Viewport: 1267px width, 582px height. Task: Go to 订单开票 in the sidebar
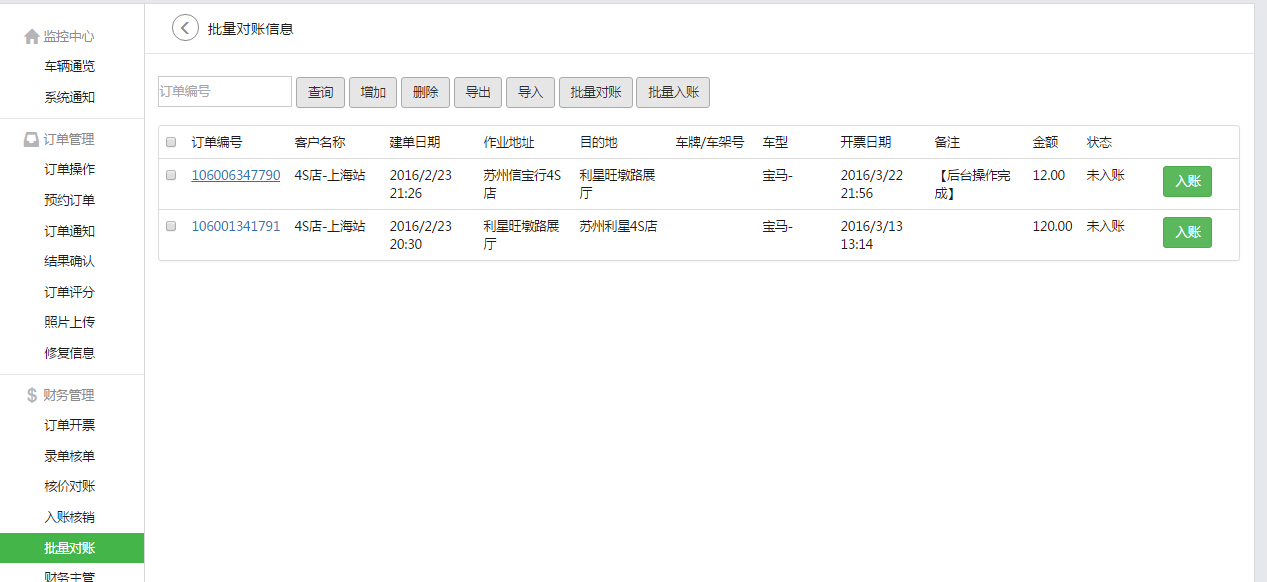(x=70, y=425)
